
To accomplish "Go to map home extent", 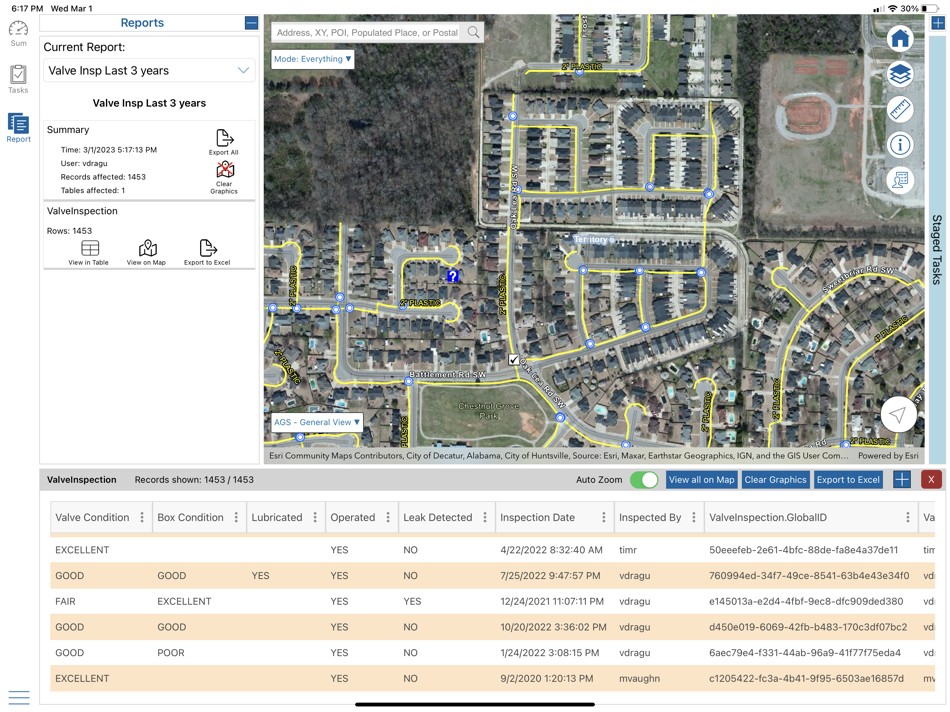I will [x=900, y=39].
